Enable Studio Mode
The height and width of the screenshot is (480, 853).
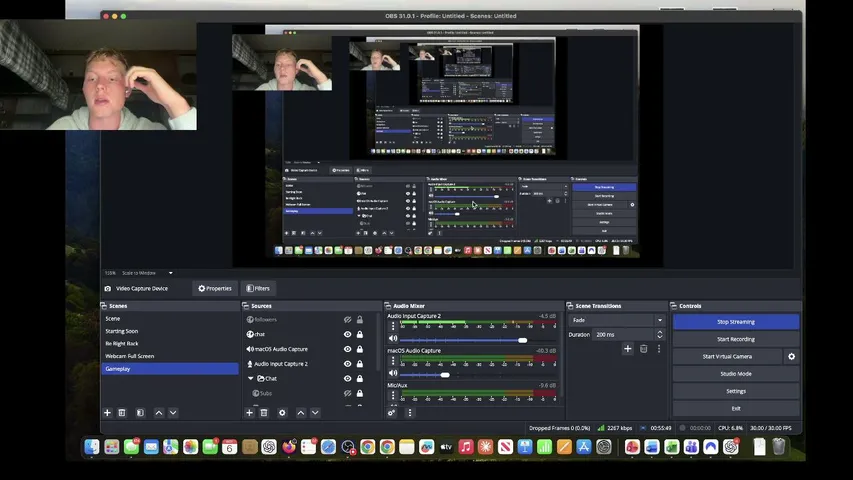735,374
